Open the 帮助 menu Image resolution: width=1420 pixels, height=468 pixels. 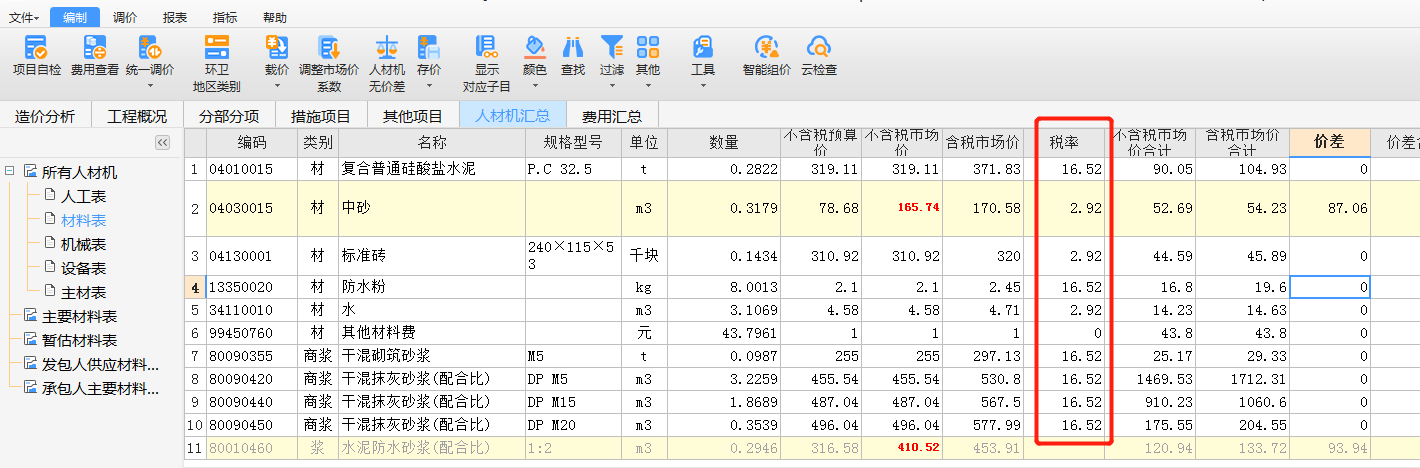[x=275, y=17]
